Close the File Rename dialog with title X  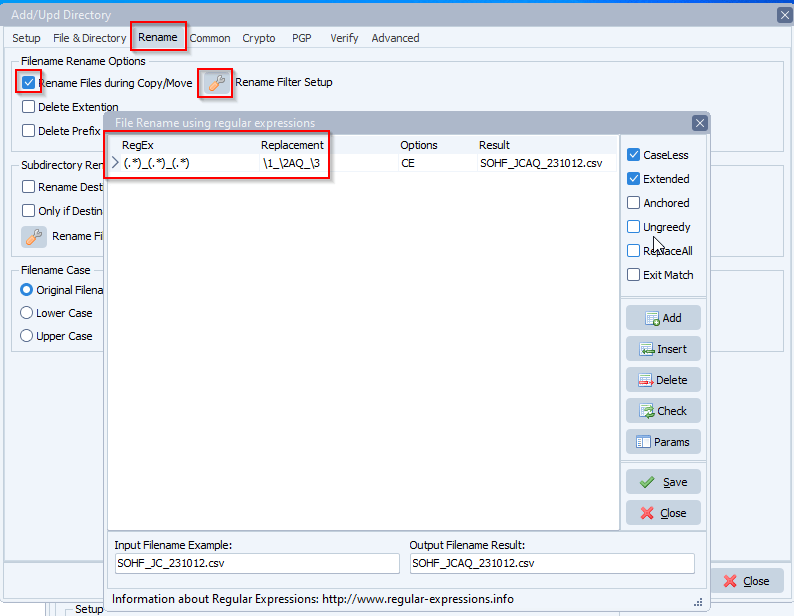[700, 123]
